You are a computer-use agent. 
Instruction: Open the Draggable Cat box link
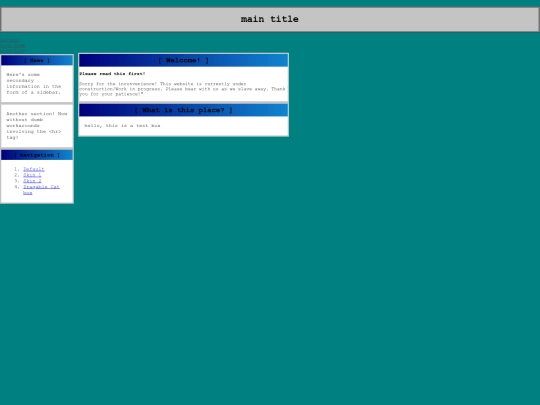click(41, 190)
